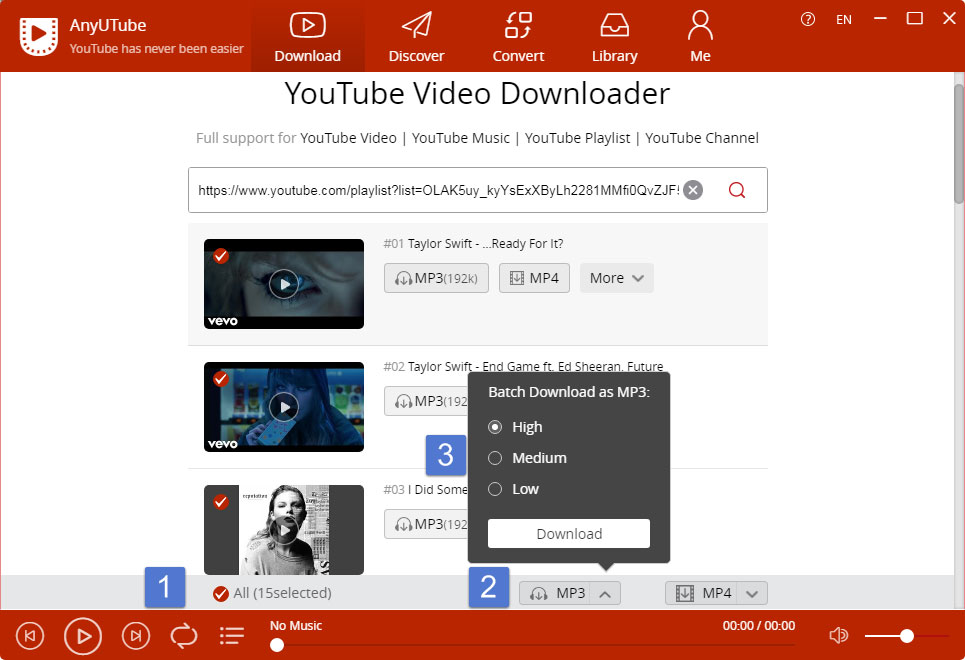Click the vertical scrollbar
Screen dimensions: 965x660
pos(959,143)
